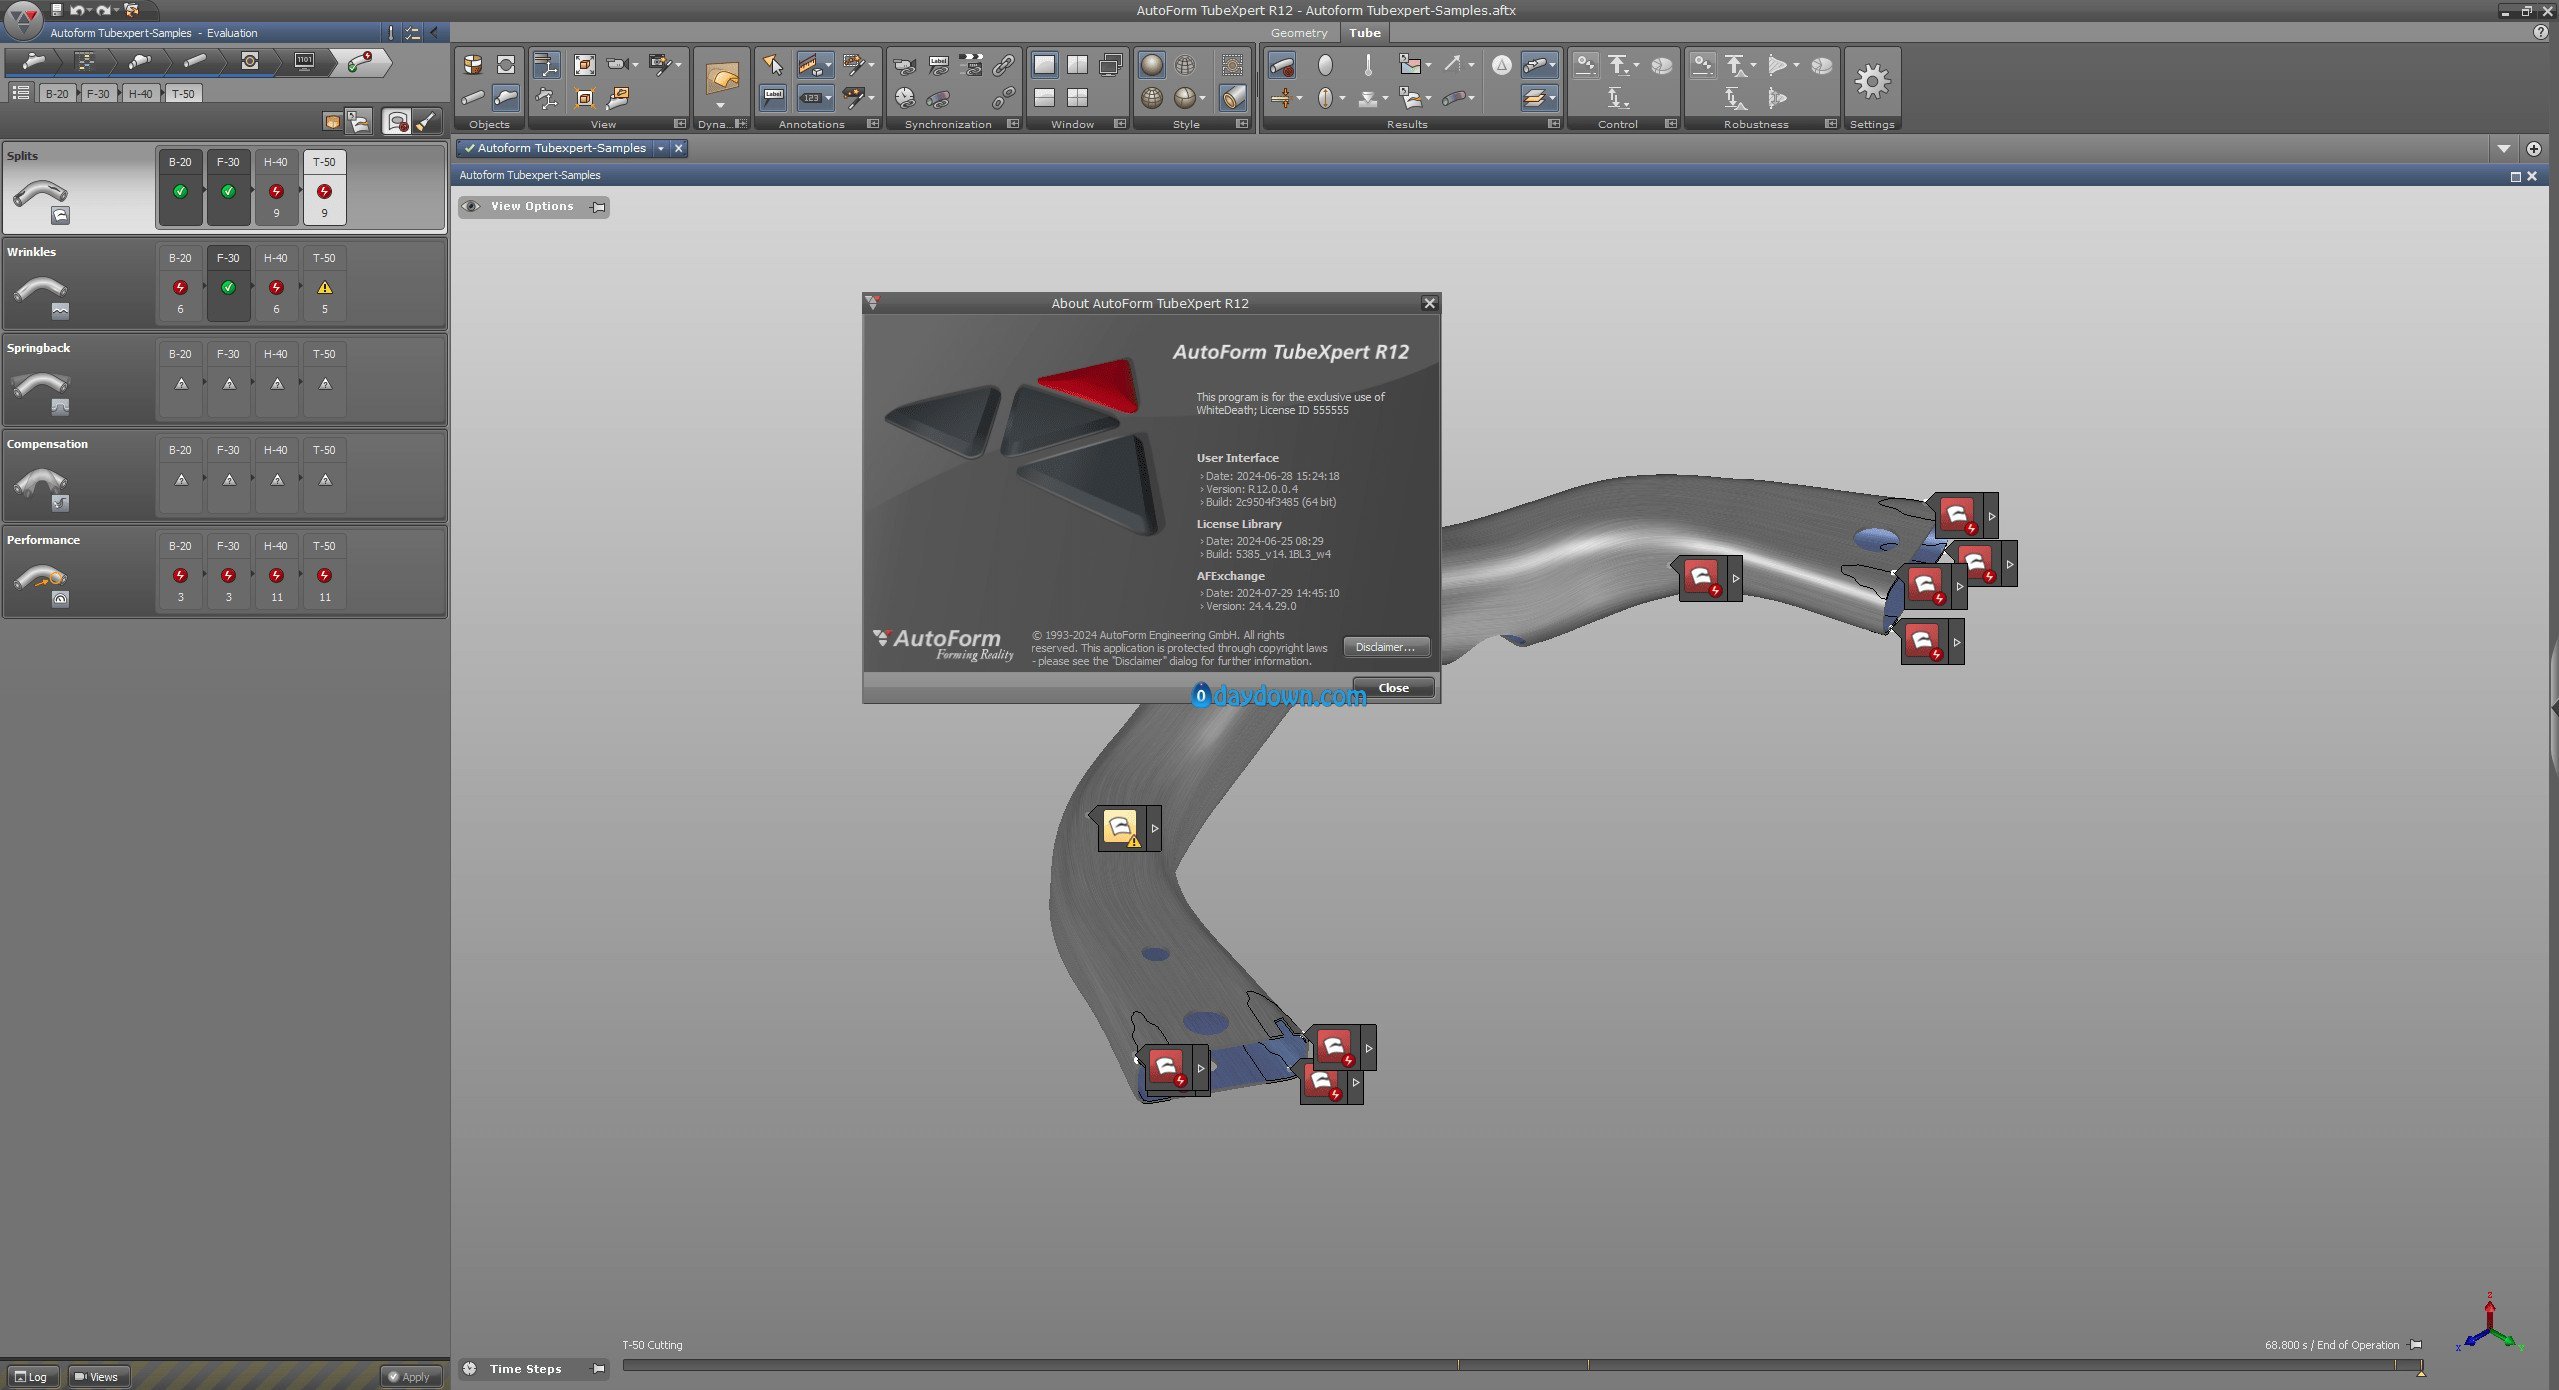Toggle the coordinate system display icon
The height and width of the screenshot is (1390, 2559).
(546, 66)
